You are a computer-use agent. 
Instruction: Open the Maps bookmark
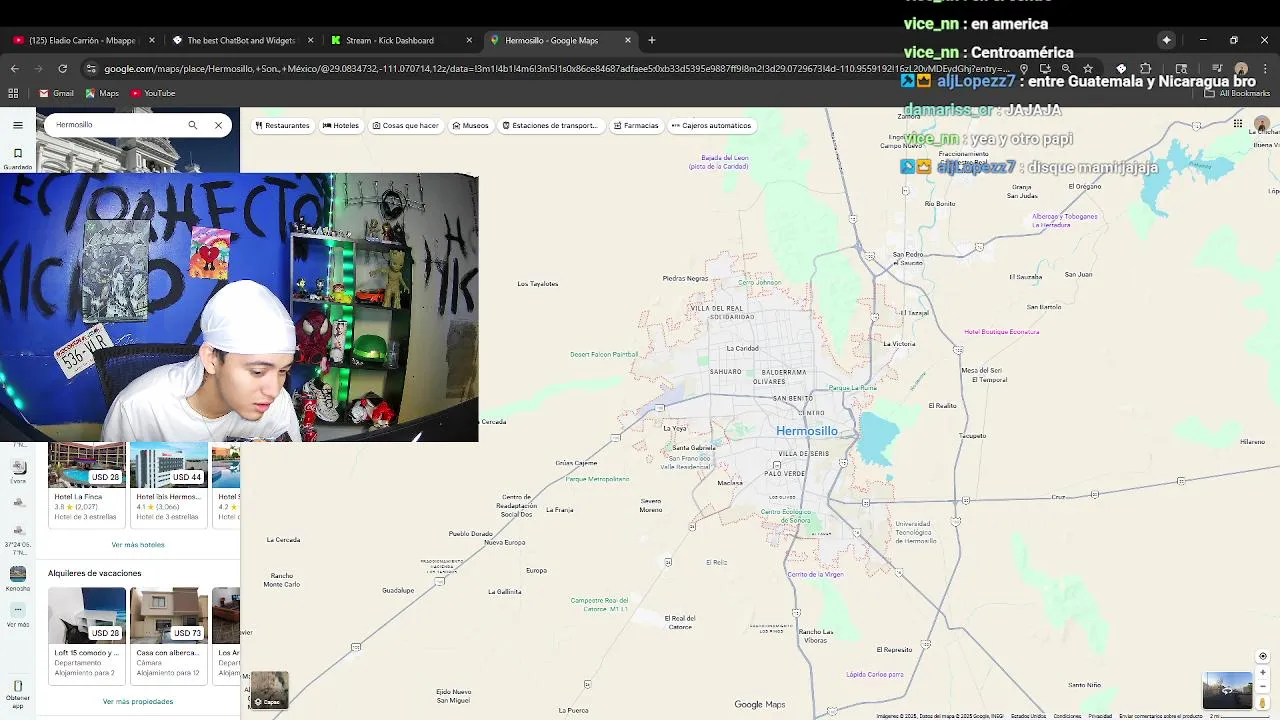[102, 93]
